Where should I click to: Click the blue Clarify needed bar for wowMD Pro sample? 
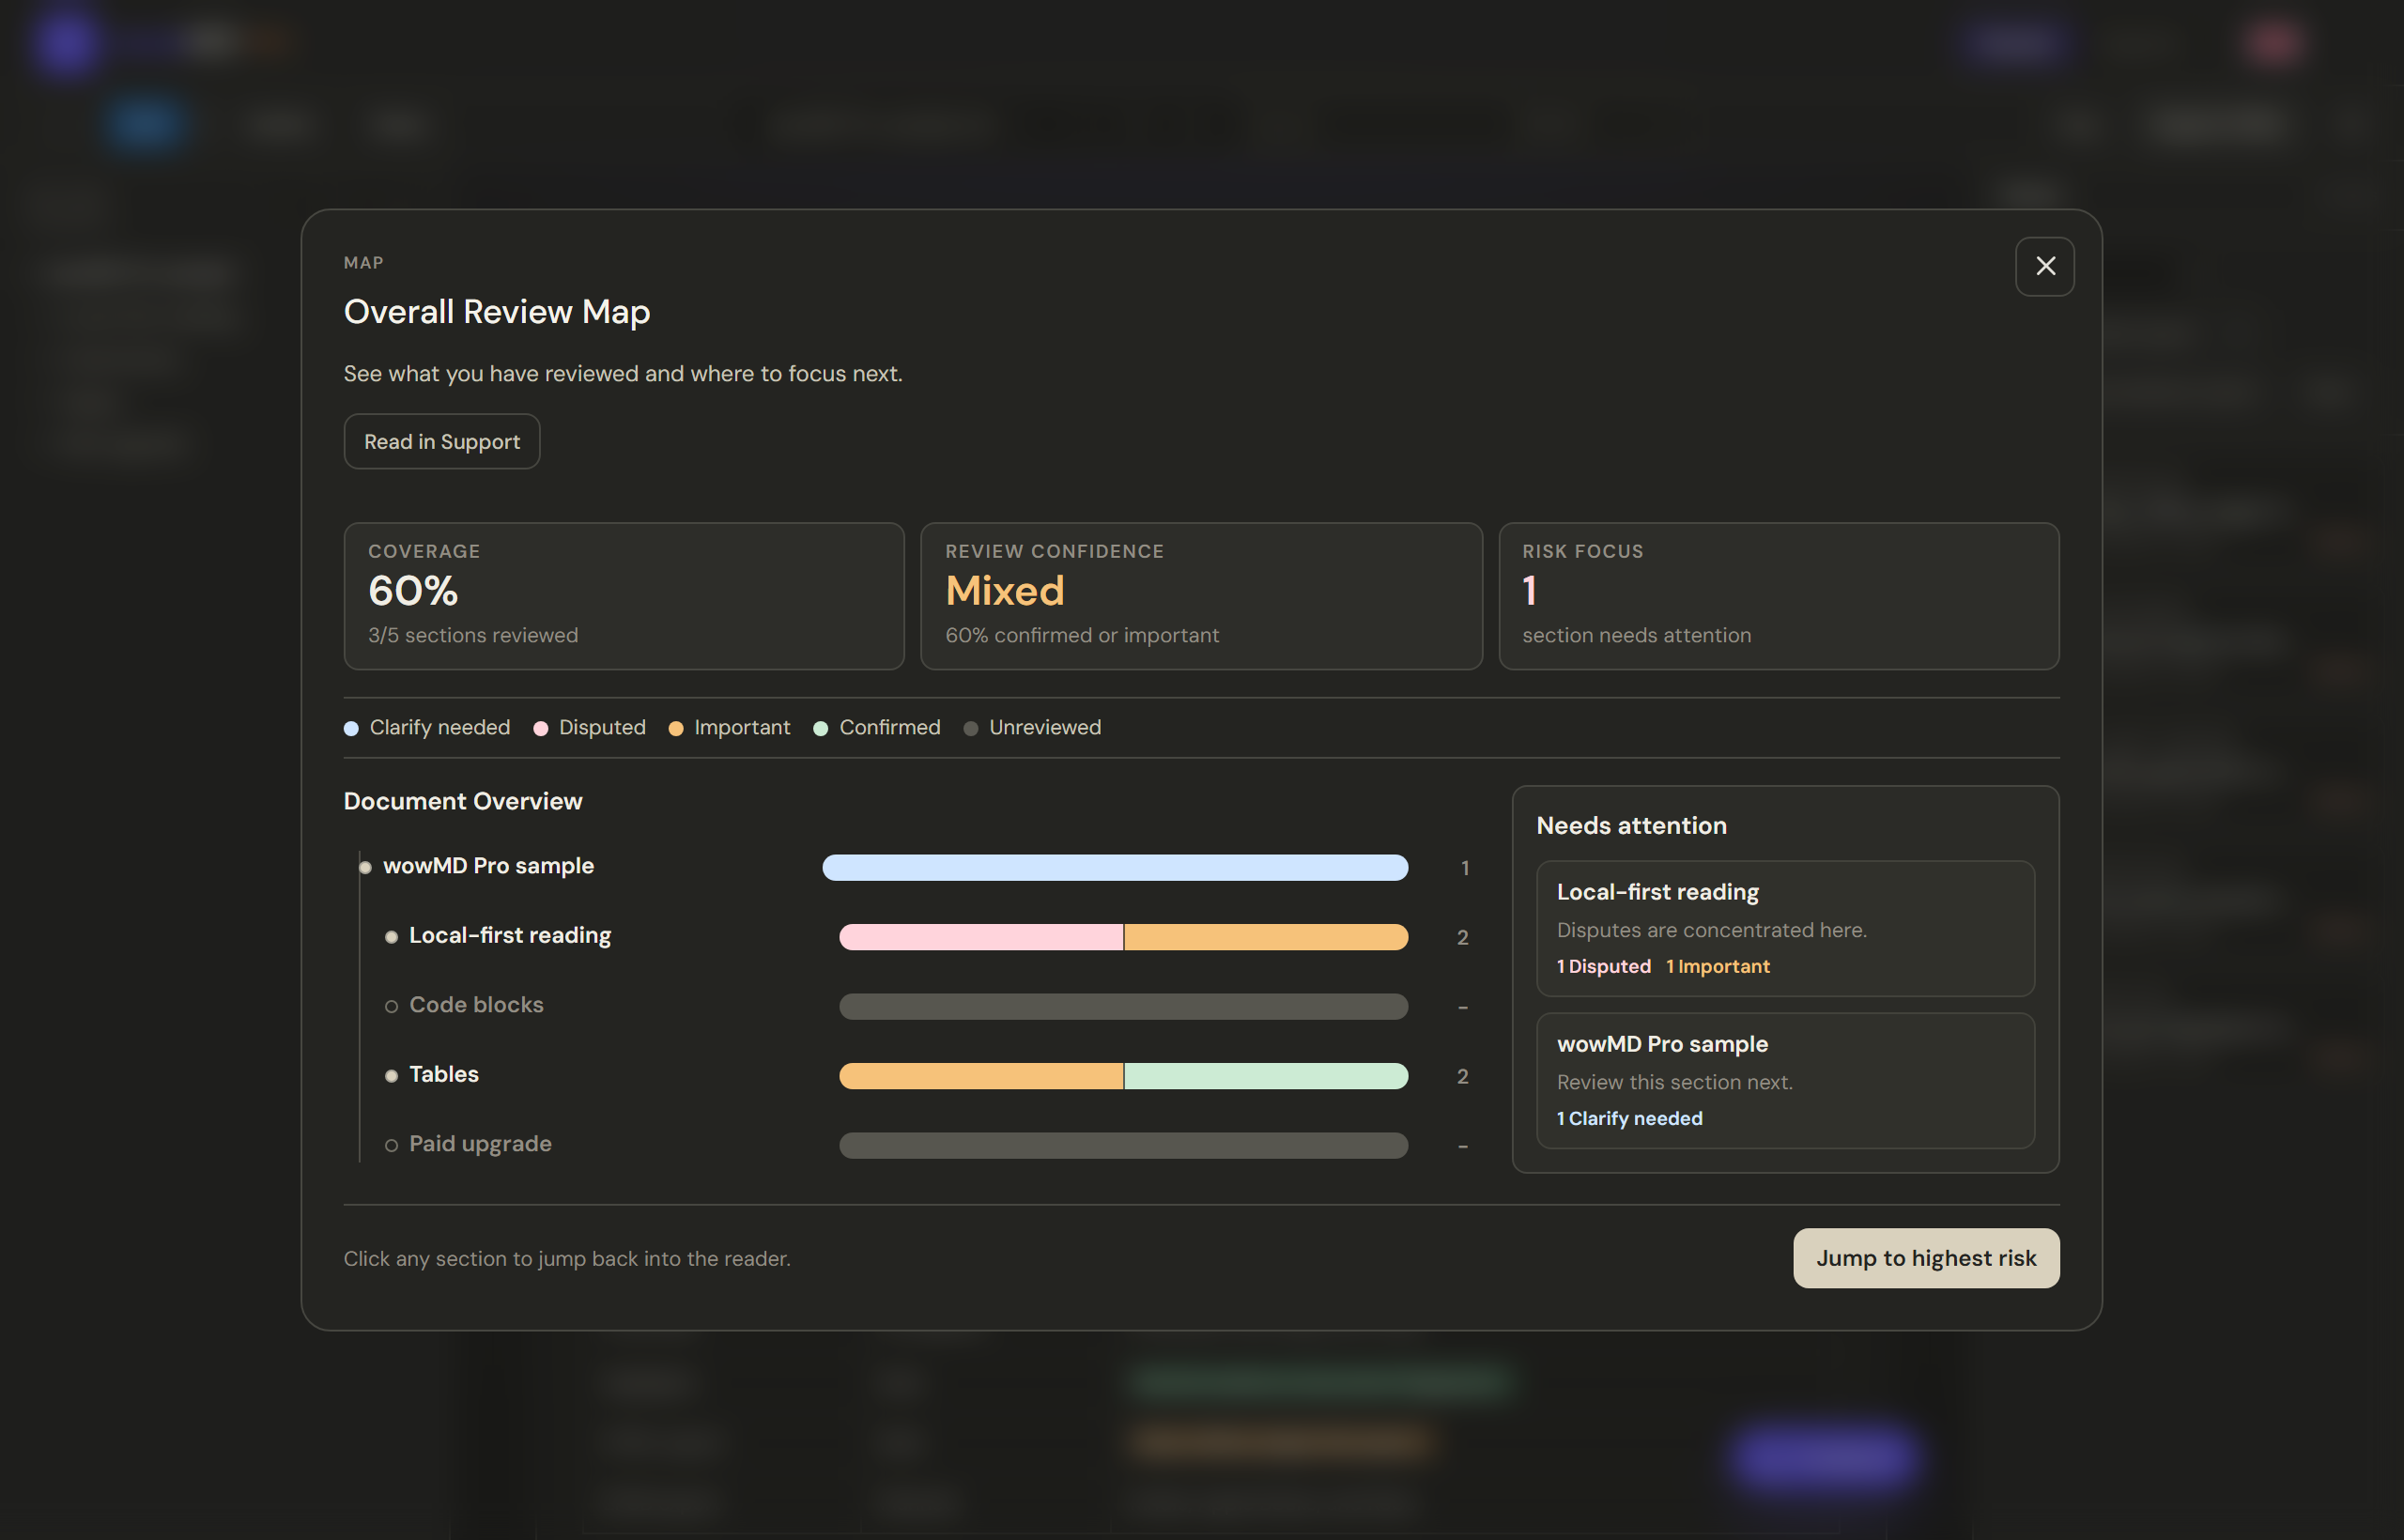1115,867
